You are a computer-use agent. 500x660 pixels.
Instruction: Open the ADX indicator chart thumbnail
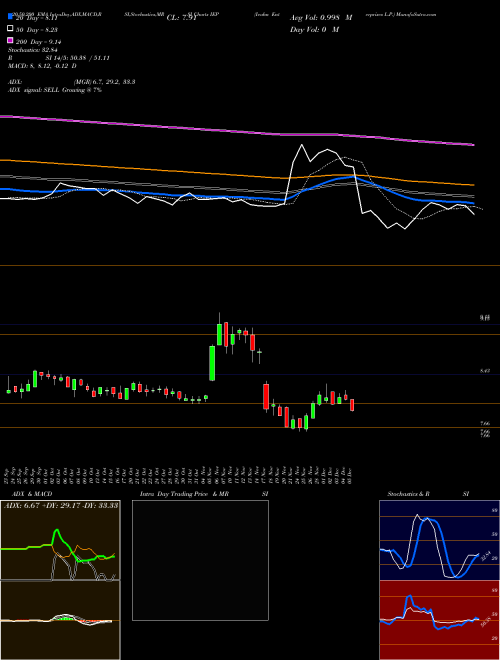(x=60, y=540)
